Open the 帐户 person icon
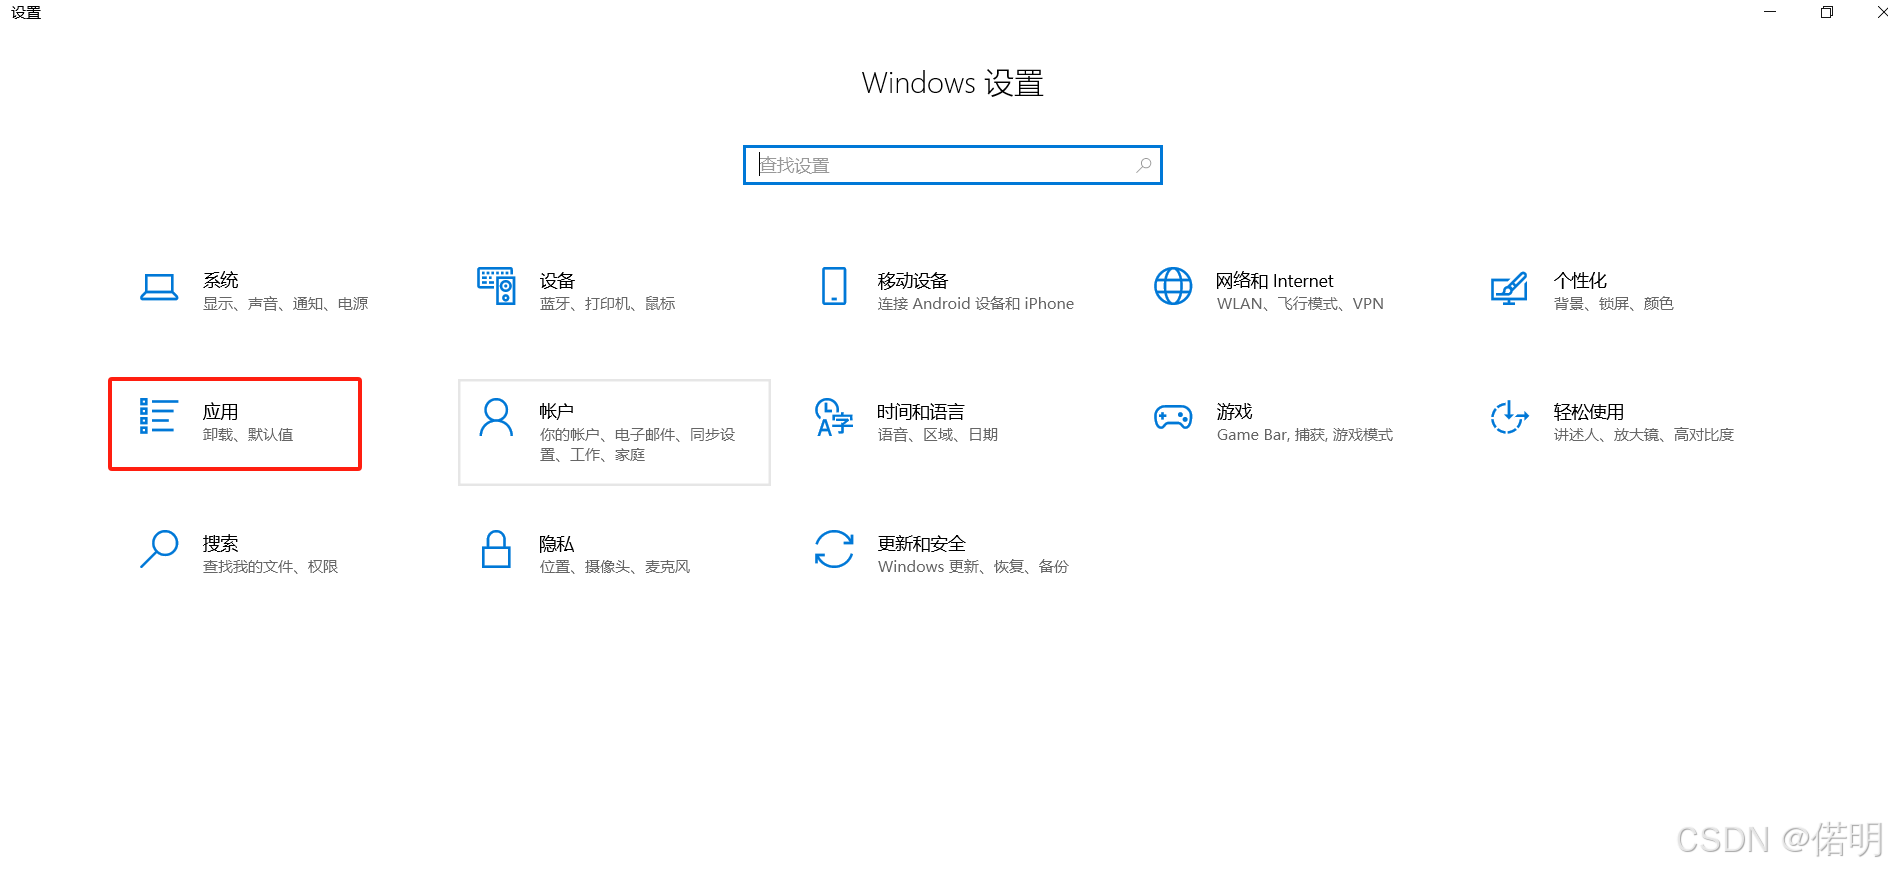This screenshot has width=1888, height=872. click(x=496, y=417)
